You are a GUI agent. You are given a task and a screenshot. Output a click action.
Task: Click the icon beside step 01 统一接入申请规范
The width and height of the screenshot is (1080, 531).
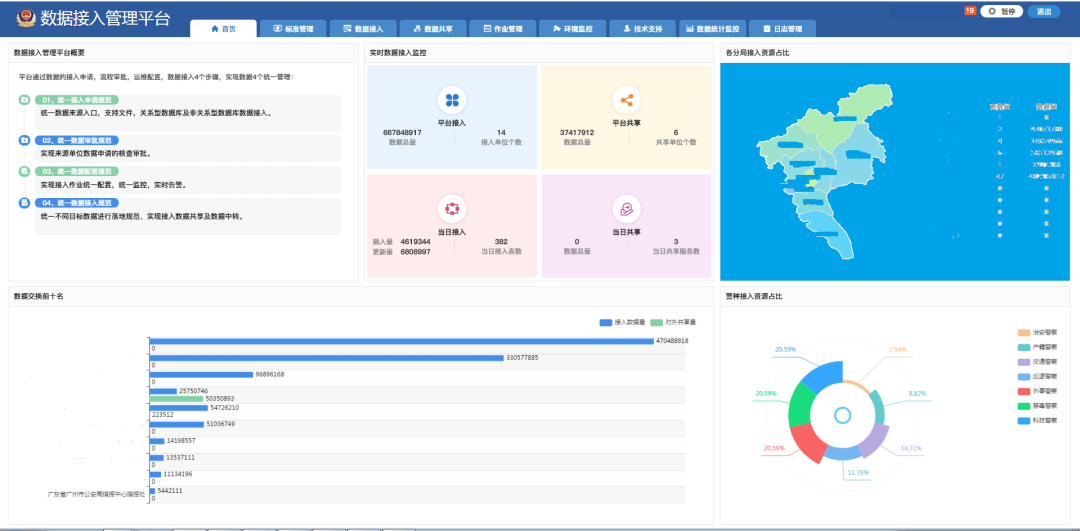(24, 100)
